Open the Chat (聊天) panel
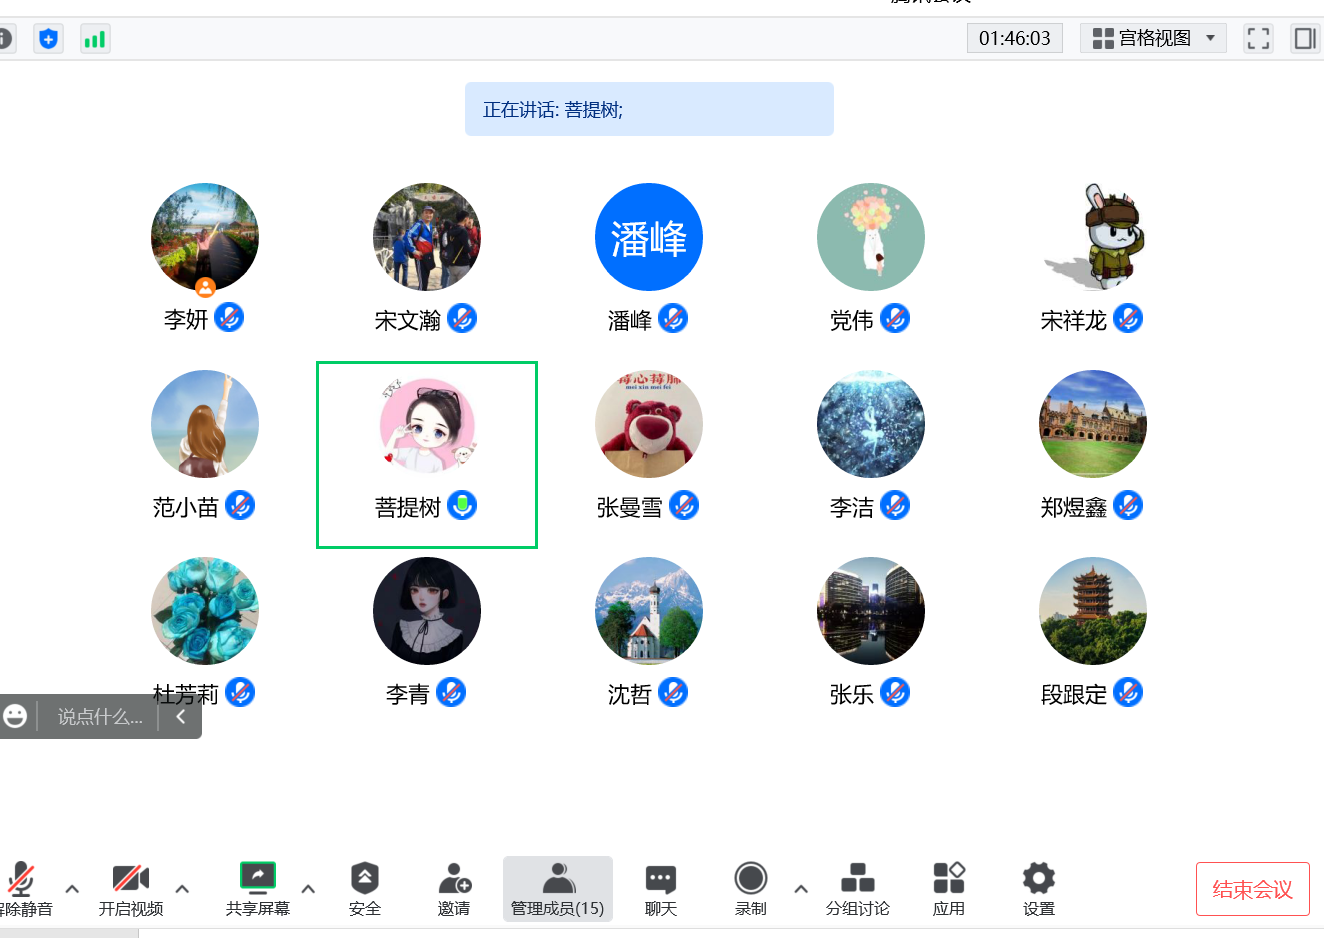The height and width of the screenshot is (938, 1324). [x=660, y=888]
